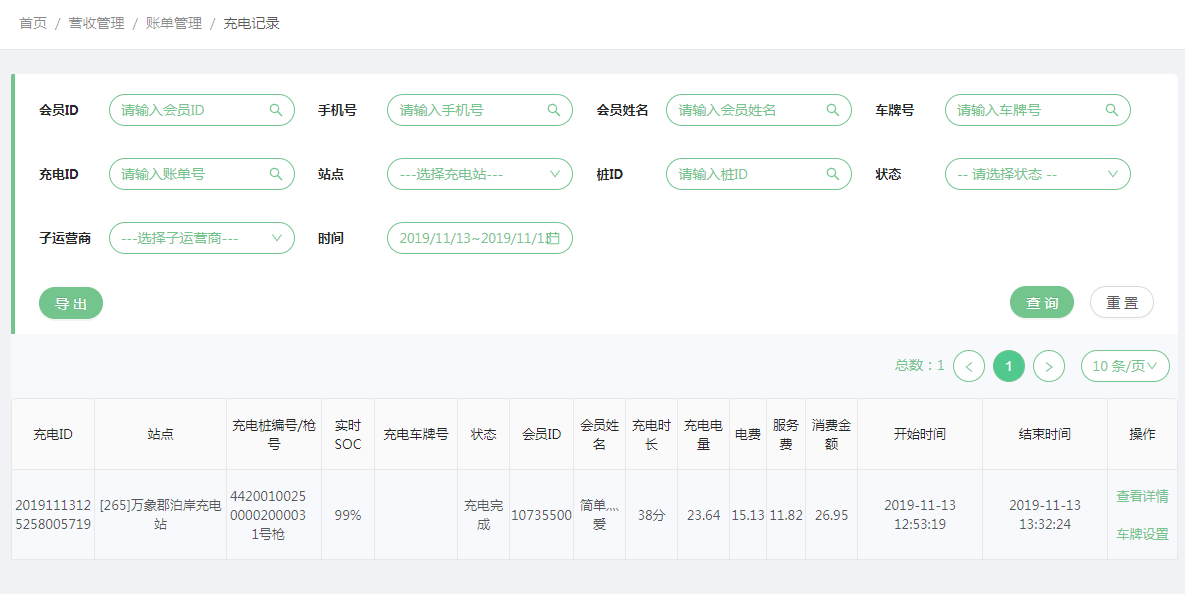Click start time 2019-11-13 12:53:19
Image resolution: width=1185 pixels, height=594 pixels.
(x=920, y=515)
